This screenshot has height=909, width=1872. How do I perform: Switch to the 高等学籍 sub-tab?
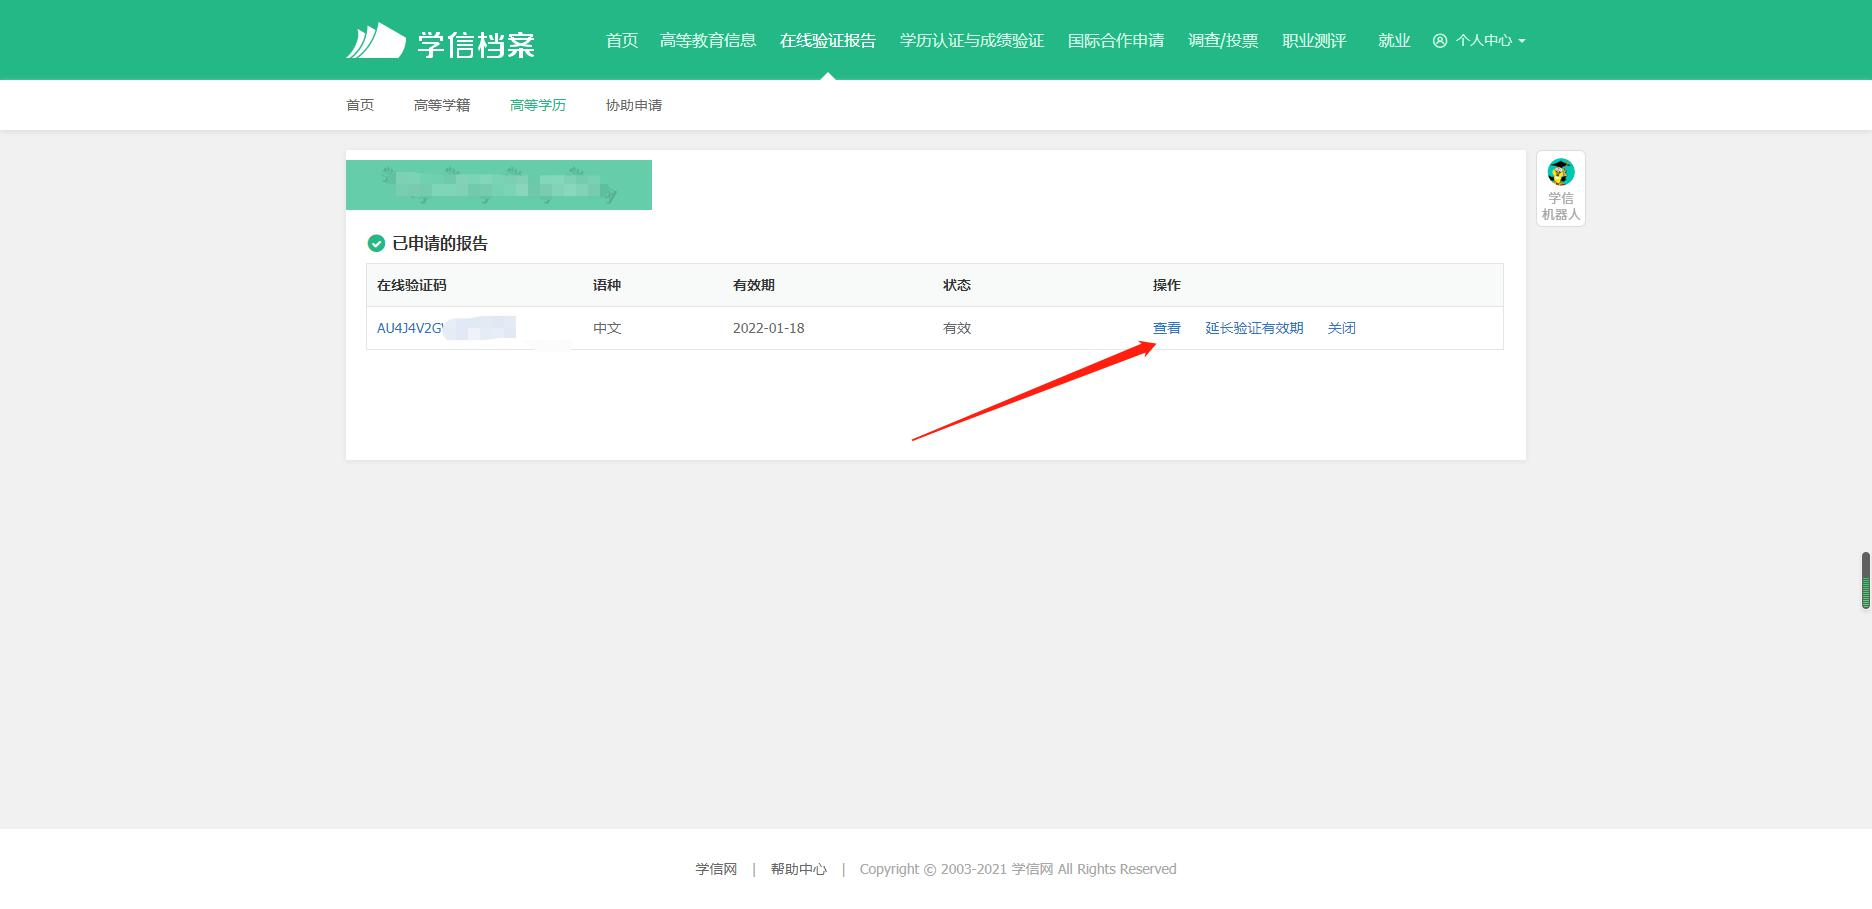pyautogui.click(x=441, y=105)
